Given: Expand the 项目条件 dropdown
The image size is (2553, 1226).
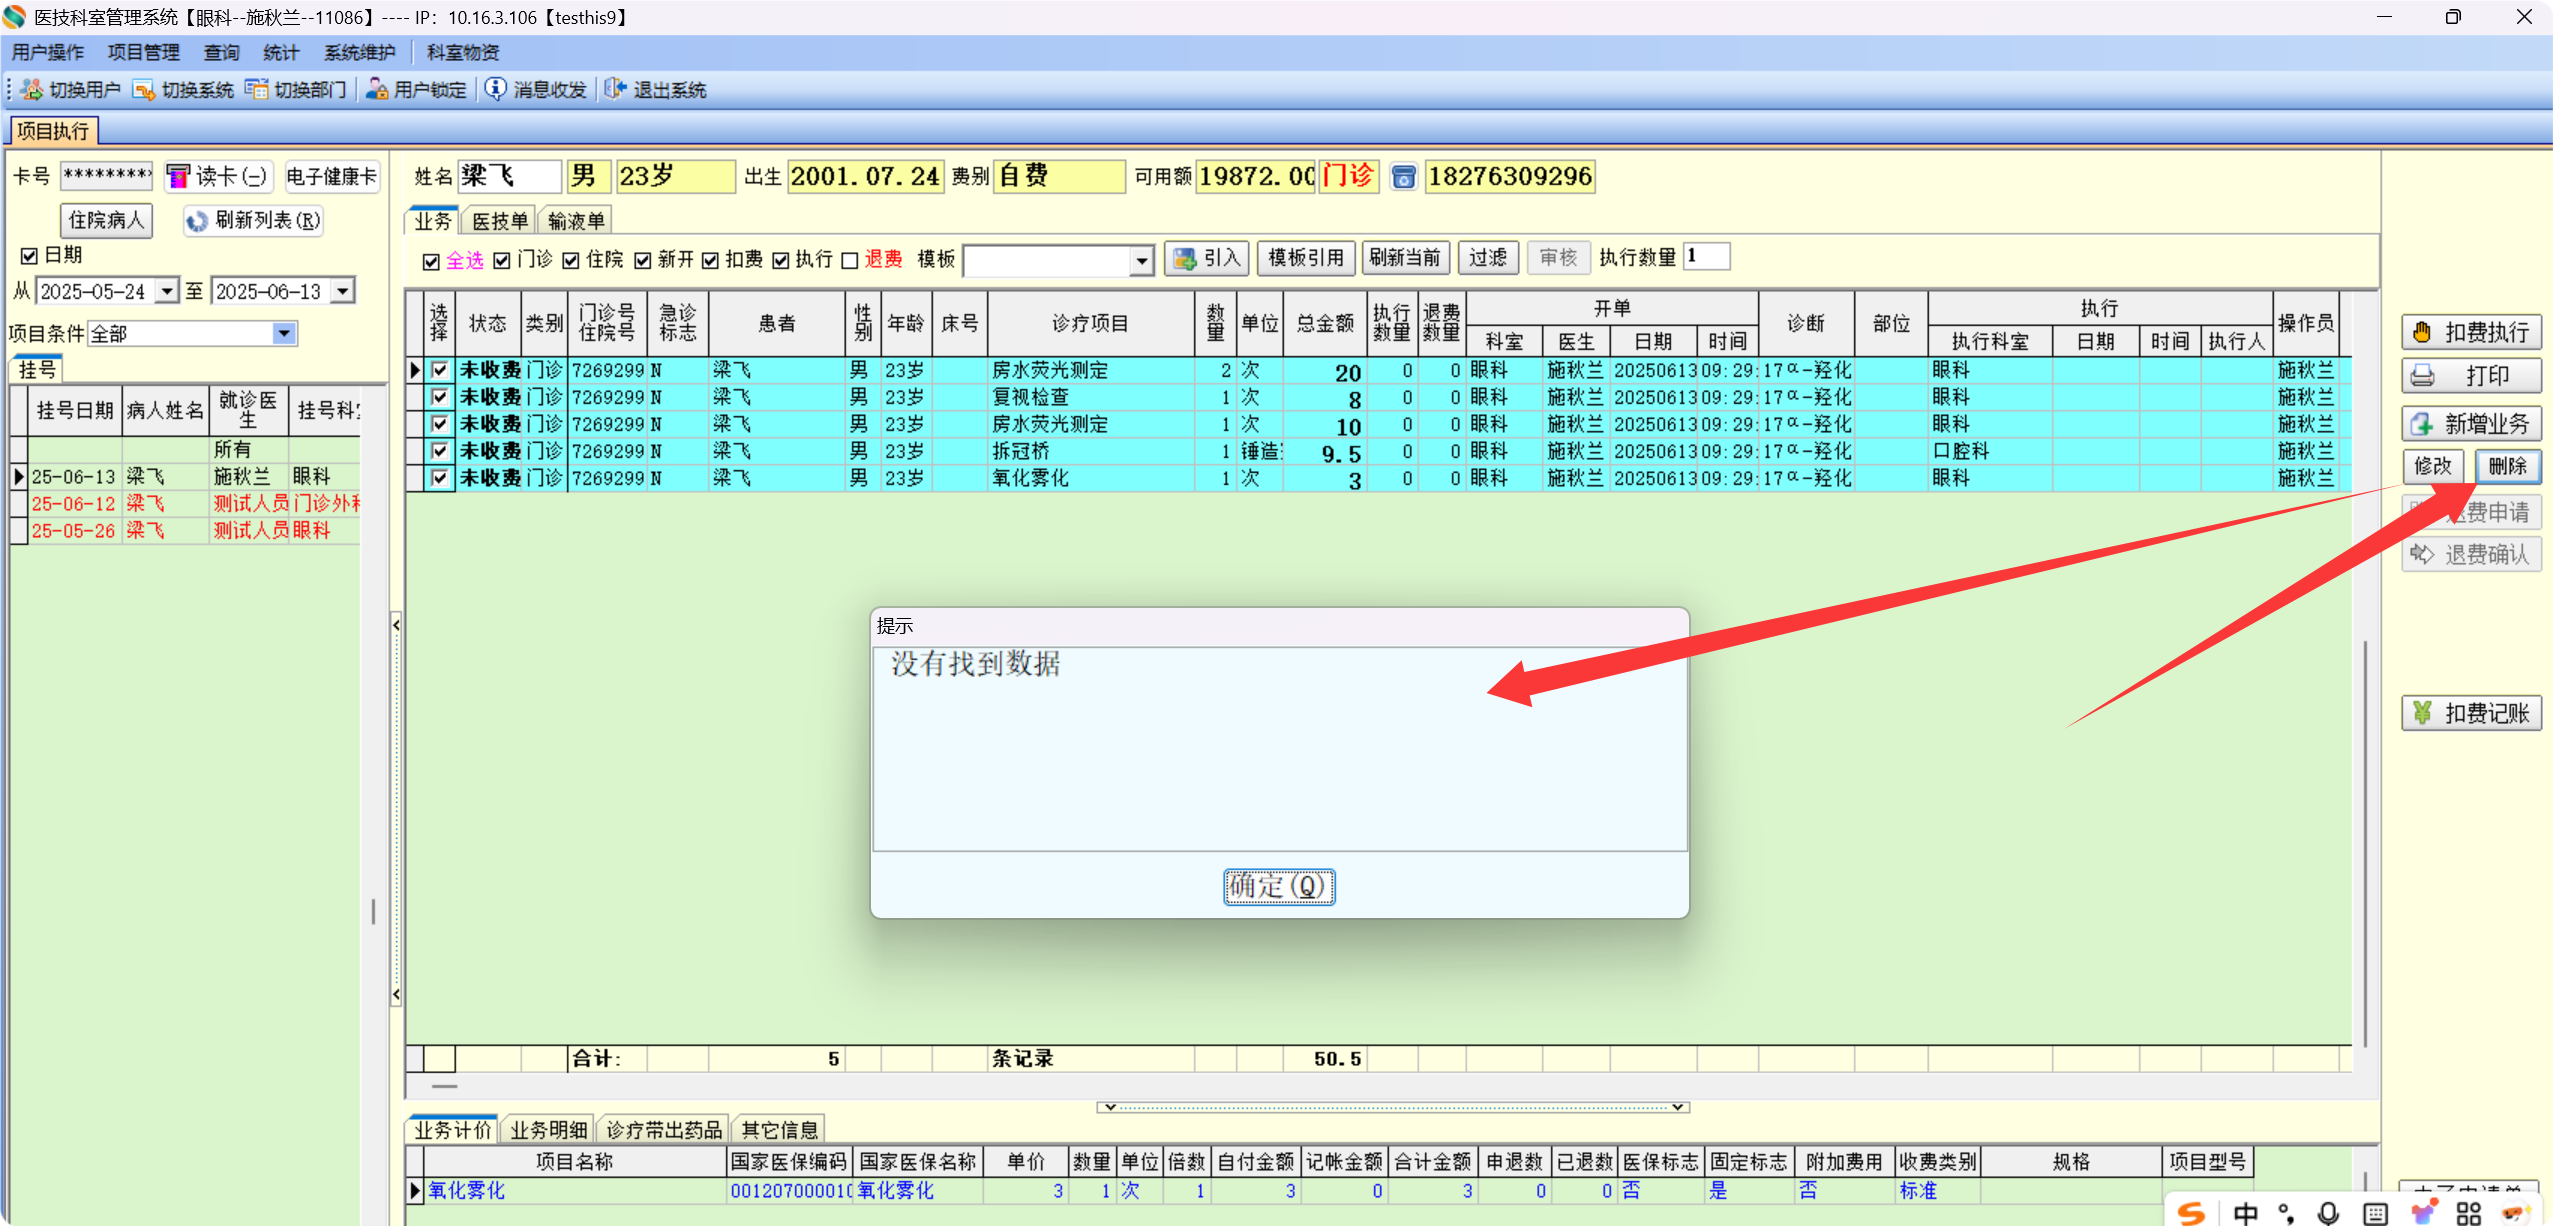Looking at the screenshot, I should click(284, 333).
